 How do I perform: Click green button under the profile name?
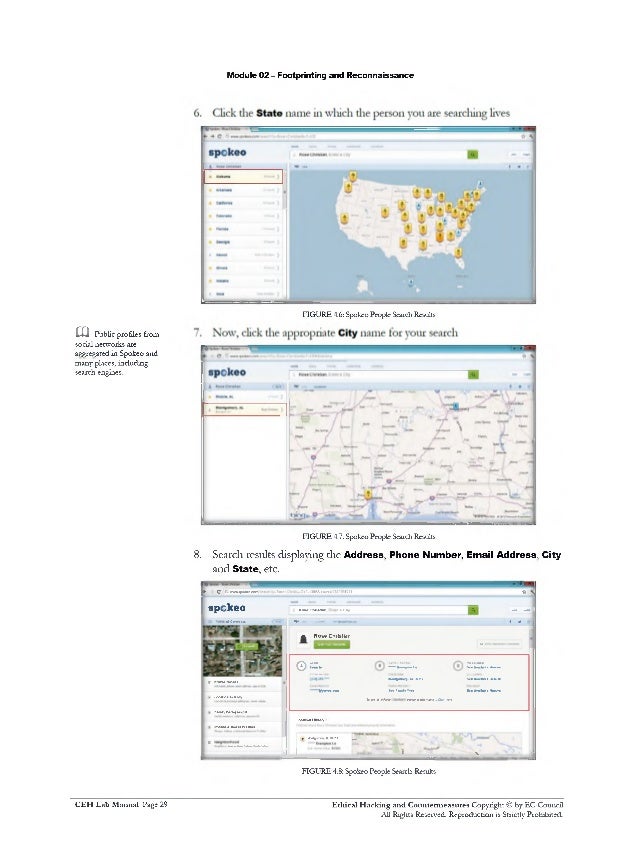click(x=331, y=644)
